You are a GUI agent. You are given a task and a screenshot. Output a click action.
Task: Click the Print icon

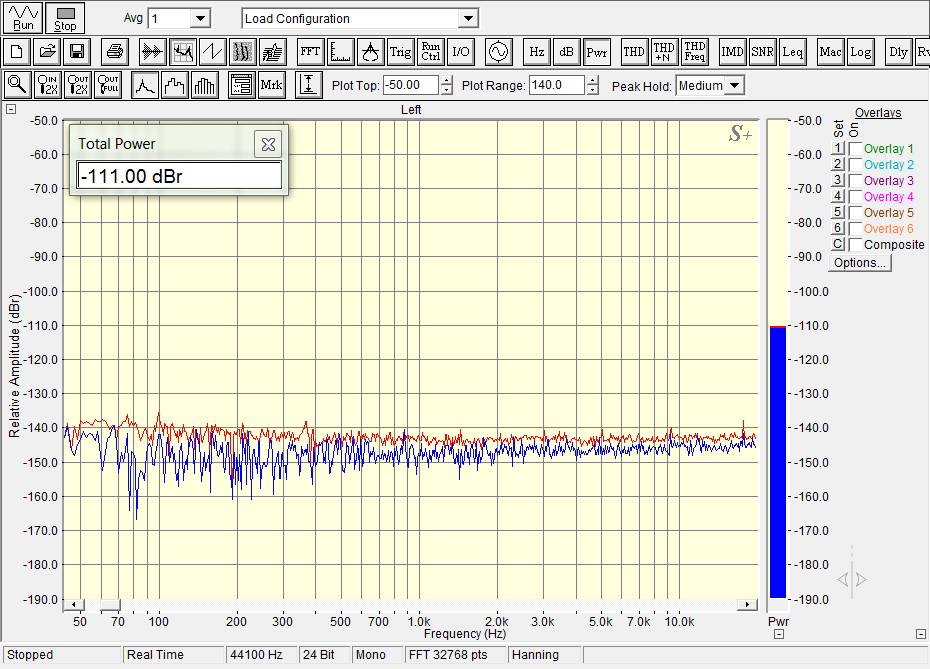[115, 51]
